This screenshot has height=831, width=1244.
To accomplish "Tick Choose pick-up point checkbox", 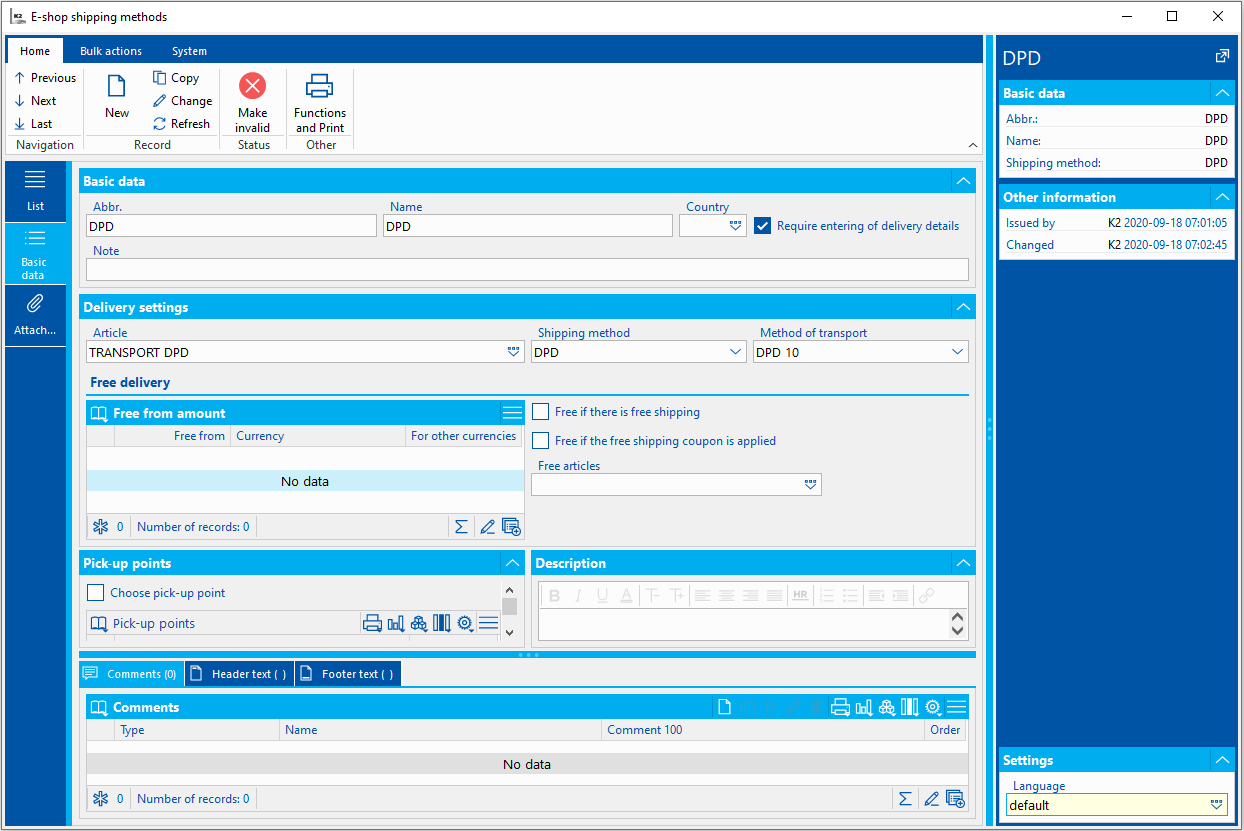I will tap(96, 593).
